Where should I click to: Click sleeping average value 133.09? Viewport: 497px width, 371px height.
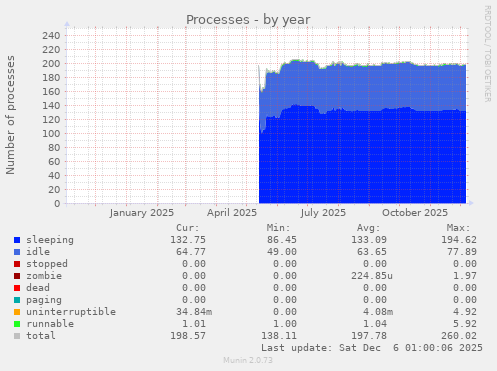pyautogui.click(x=369, y=240)
